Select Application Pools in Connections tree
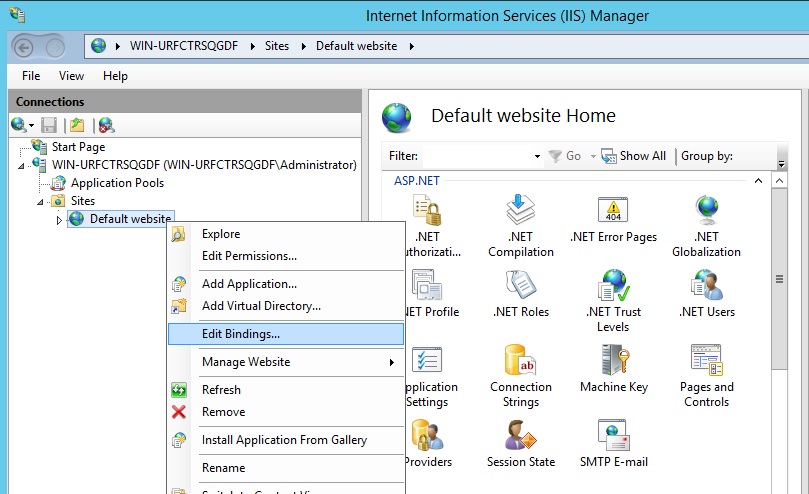 point(116,183)
